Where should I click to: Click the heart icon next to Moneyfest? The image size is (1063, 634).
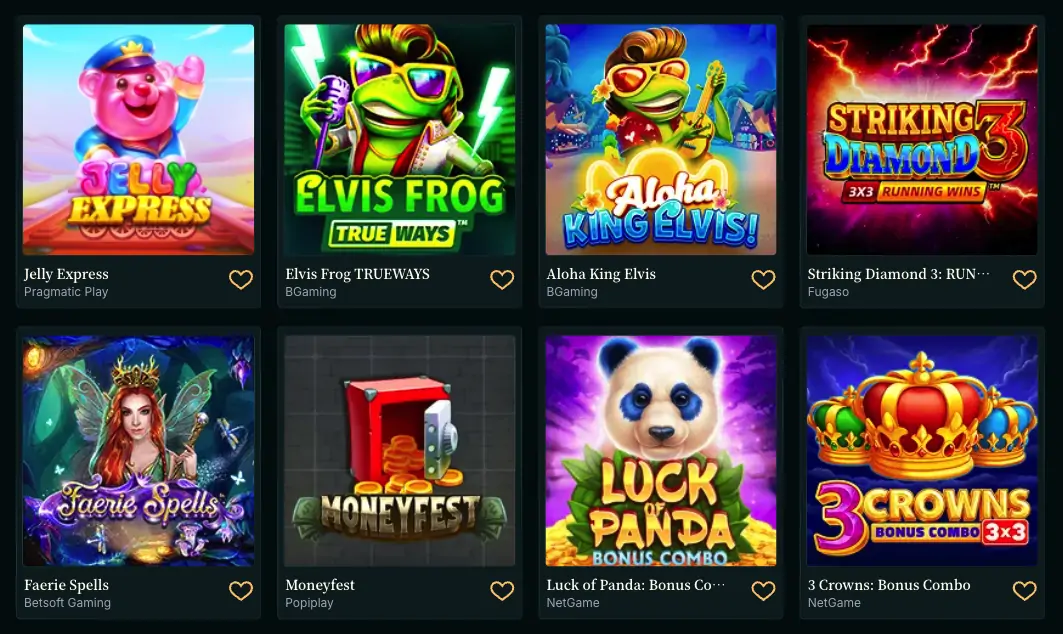coord(502,591)
